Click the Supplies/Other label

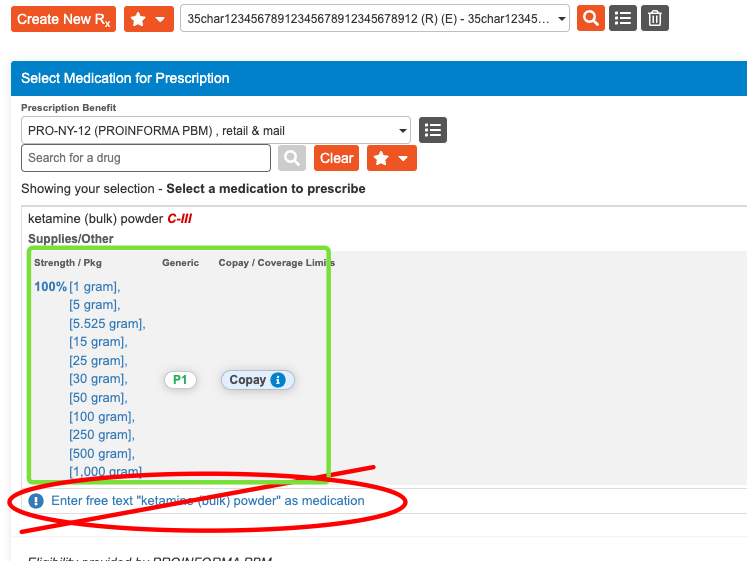pyautogui.click(x=71, y=239)
